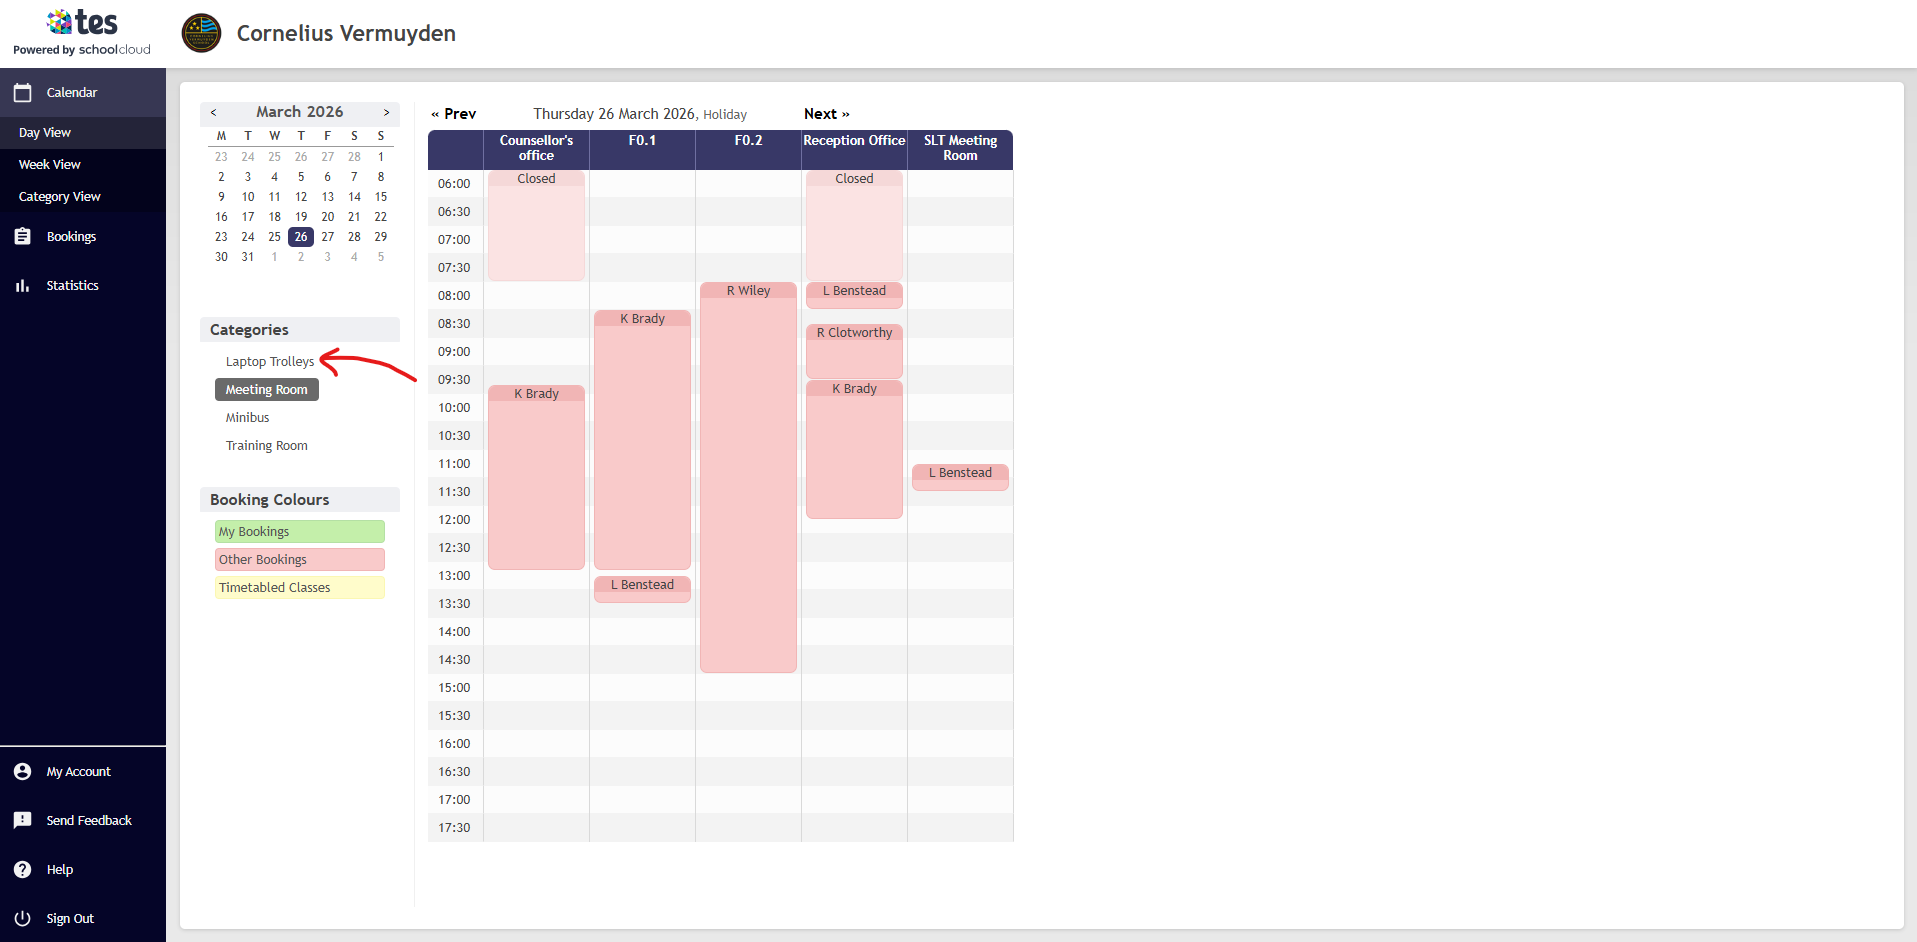
Task: Click the Bookings clipboard icon
Action: click(x=22, y=237)
